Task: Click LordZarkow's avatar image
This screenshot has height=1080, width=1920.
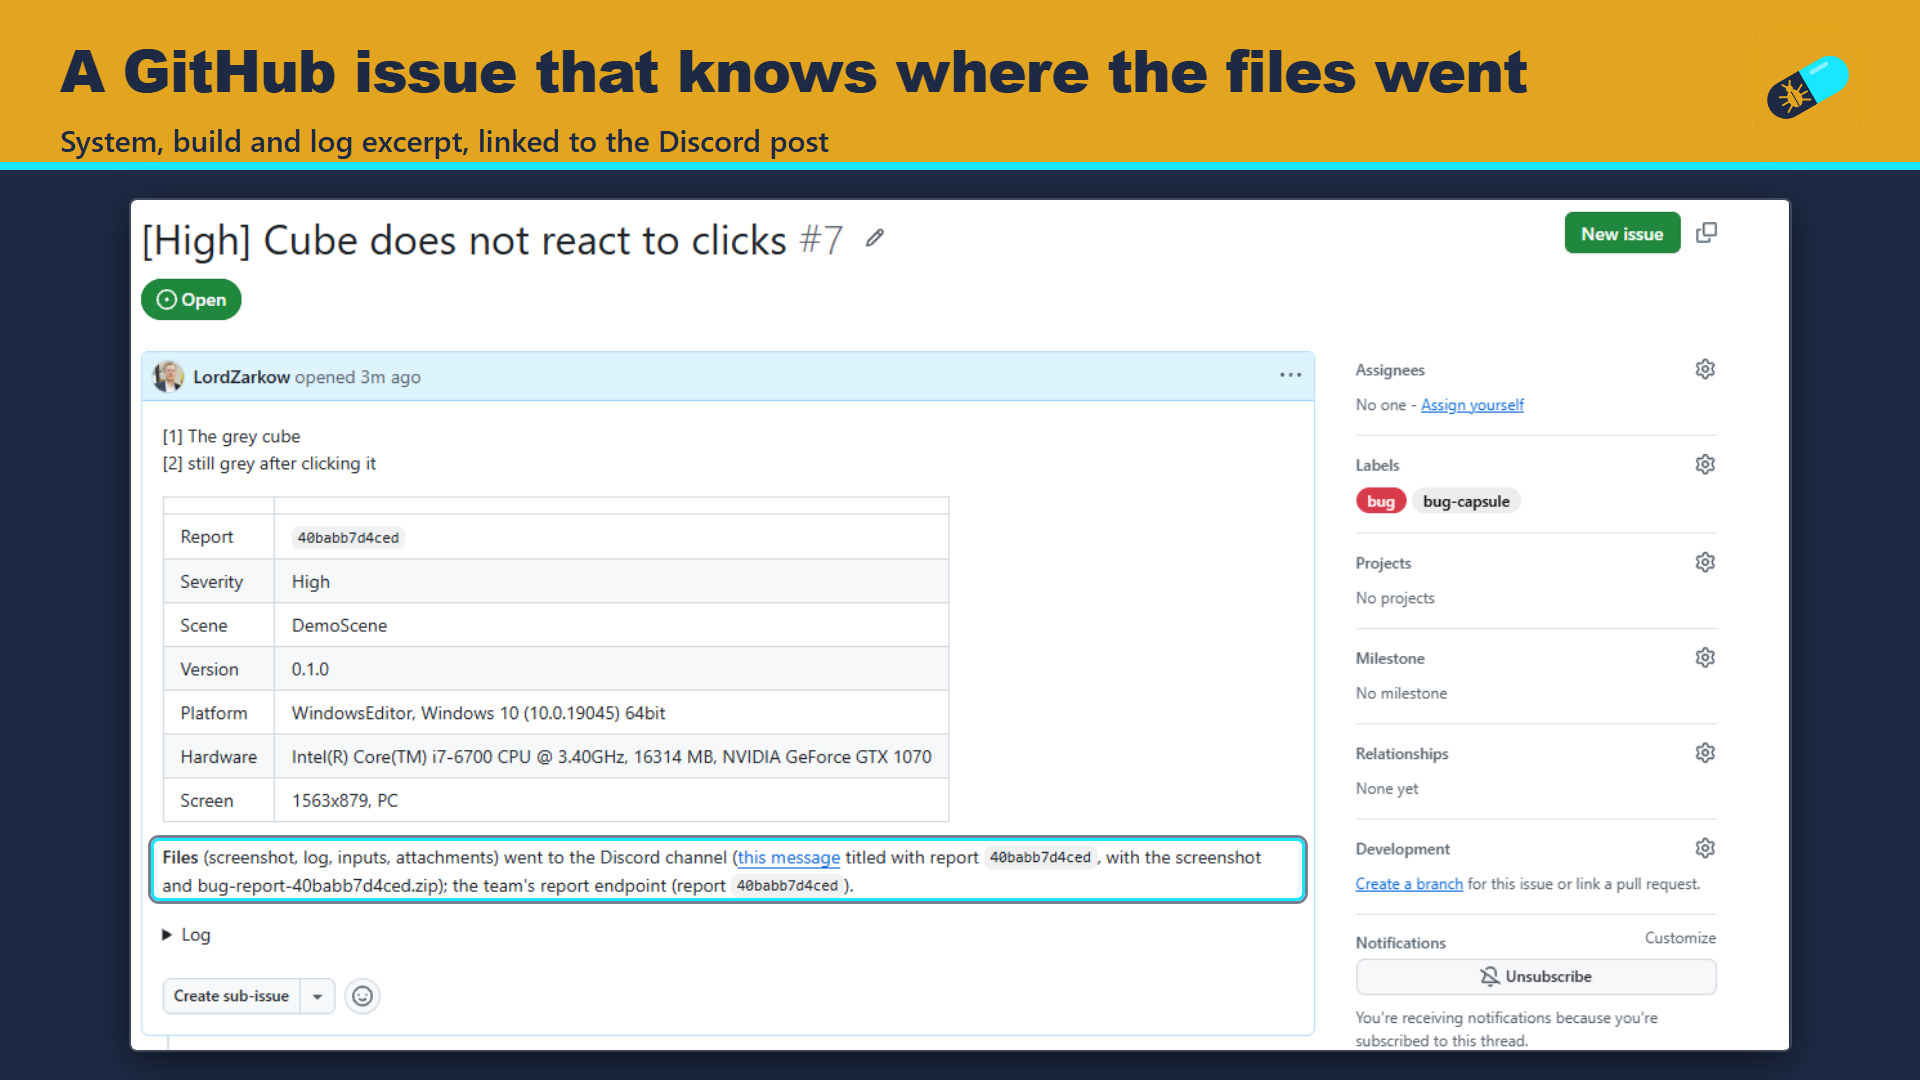Action: click(x=168, y=377)
